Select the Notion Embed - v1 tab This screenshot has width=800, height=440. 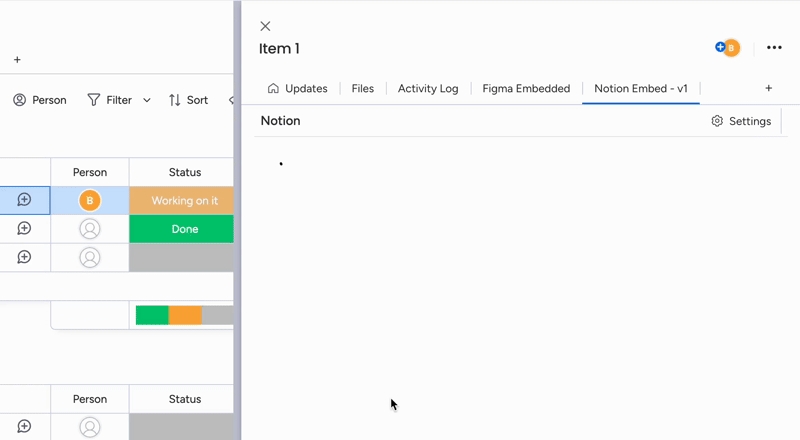pos(640,88)
